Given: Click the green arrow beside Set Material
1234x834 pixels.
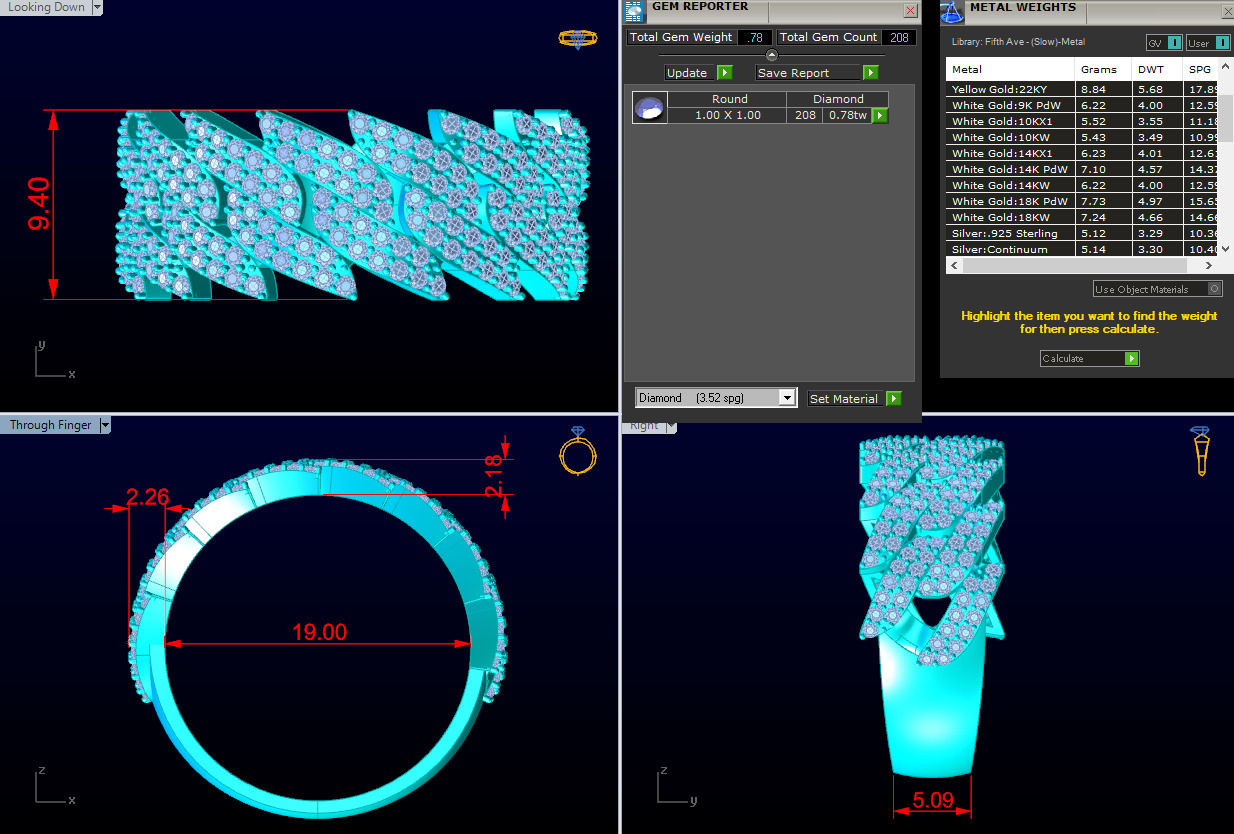Looking at the screenshot, I should pyautogui.click(x=893, y=399).
